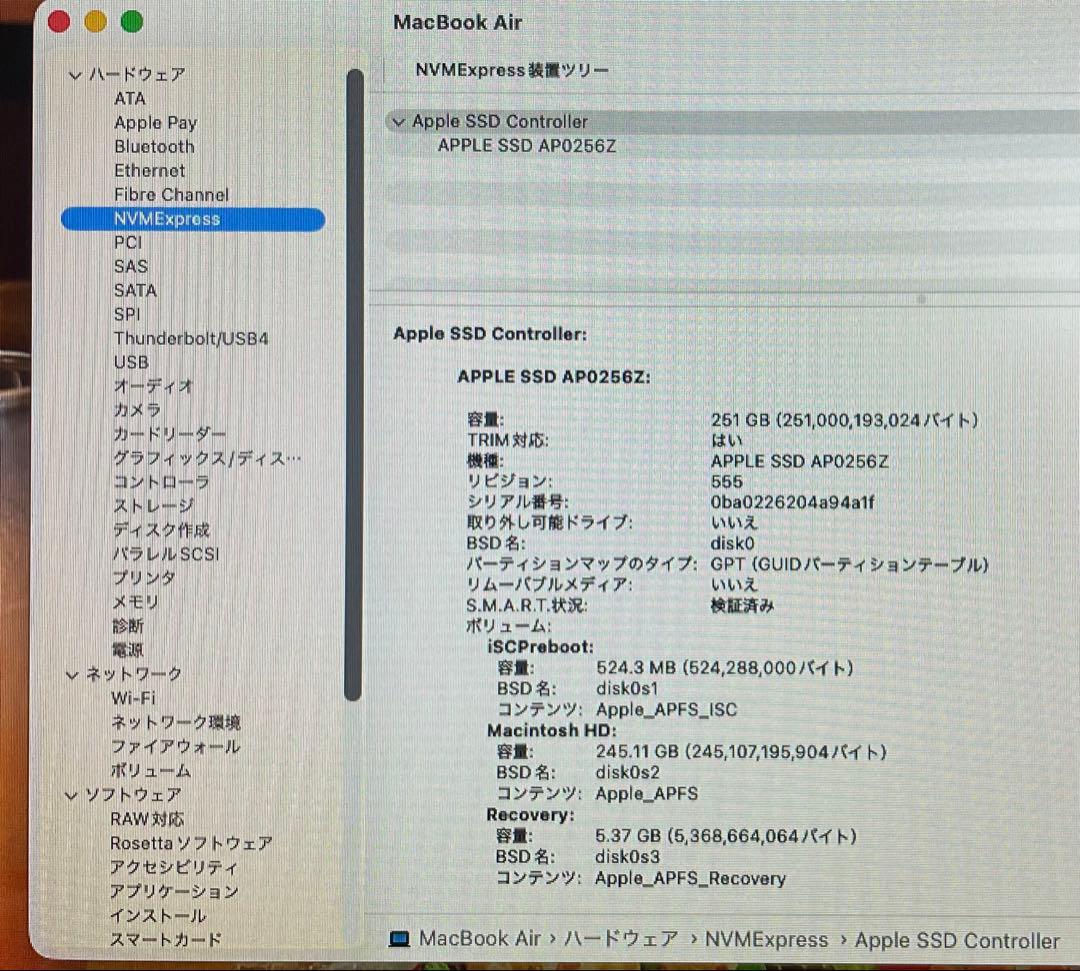Screen dimensions: 1080x971
Task: Select カメラ in the sidebar
Action: pyautogui.click(x=137, y=410)
